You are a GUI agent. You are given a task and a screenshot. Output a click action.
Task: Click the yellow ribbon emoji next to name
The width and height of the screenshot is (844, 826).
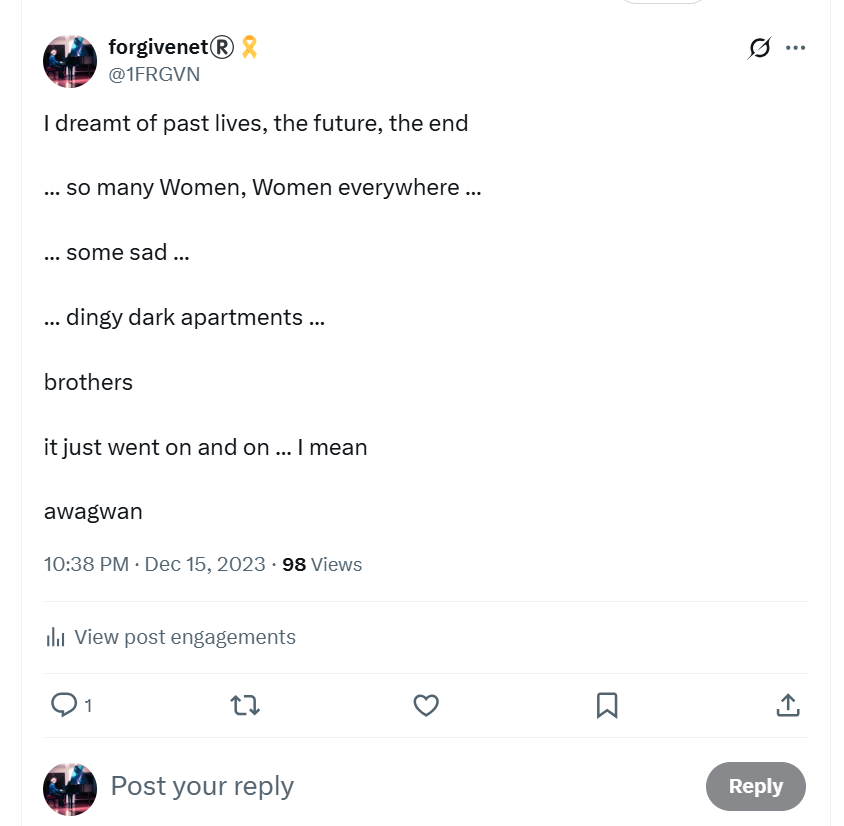pyautogui.click(x=249, y=47)
